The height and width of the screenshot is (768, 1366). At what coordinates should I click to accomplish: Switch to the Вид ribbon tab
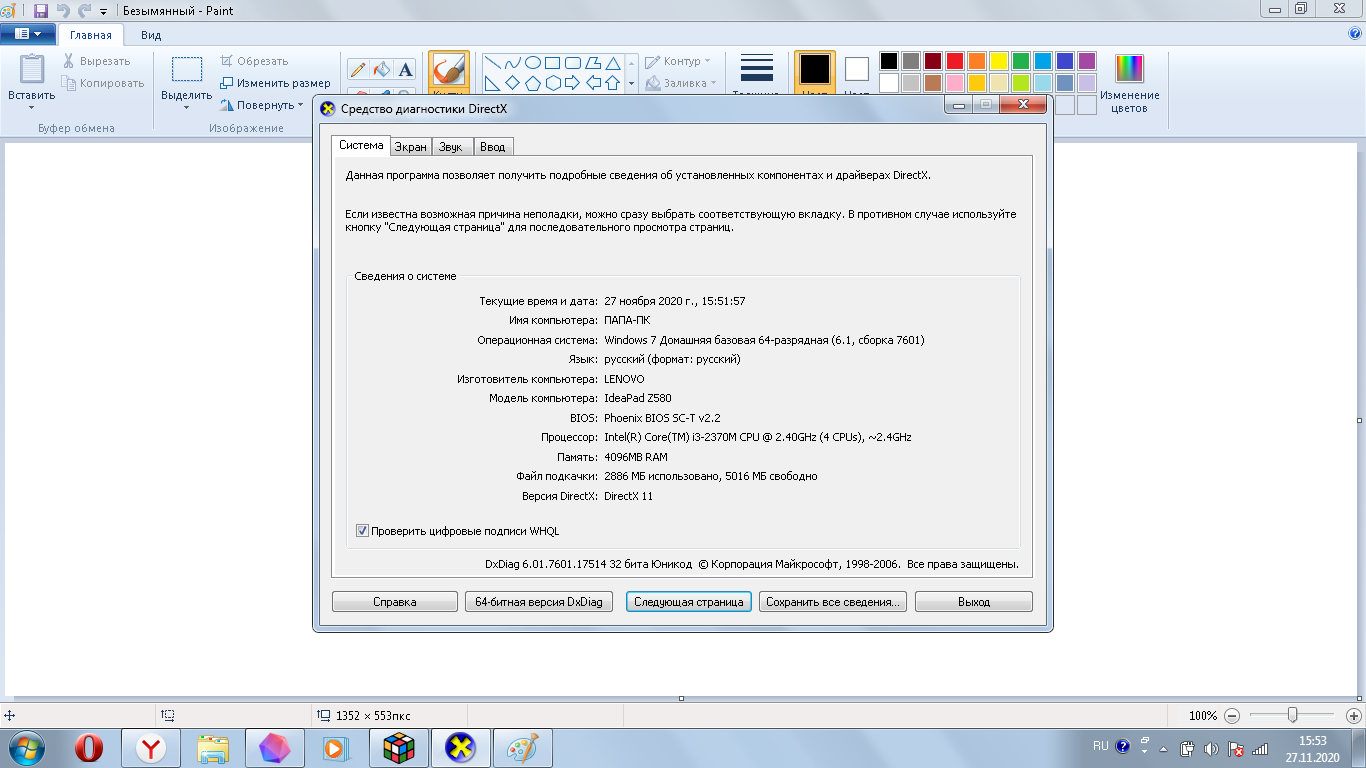tap(151, 35)
